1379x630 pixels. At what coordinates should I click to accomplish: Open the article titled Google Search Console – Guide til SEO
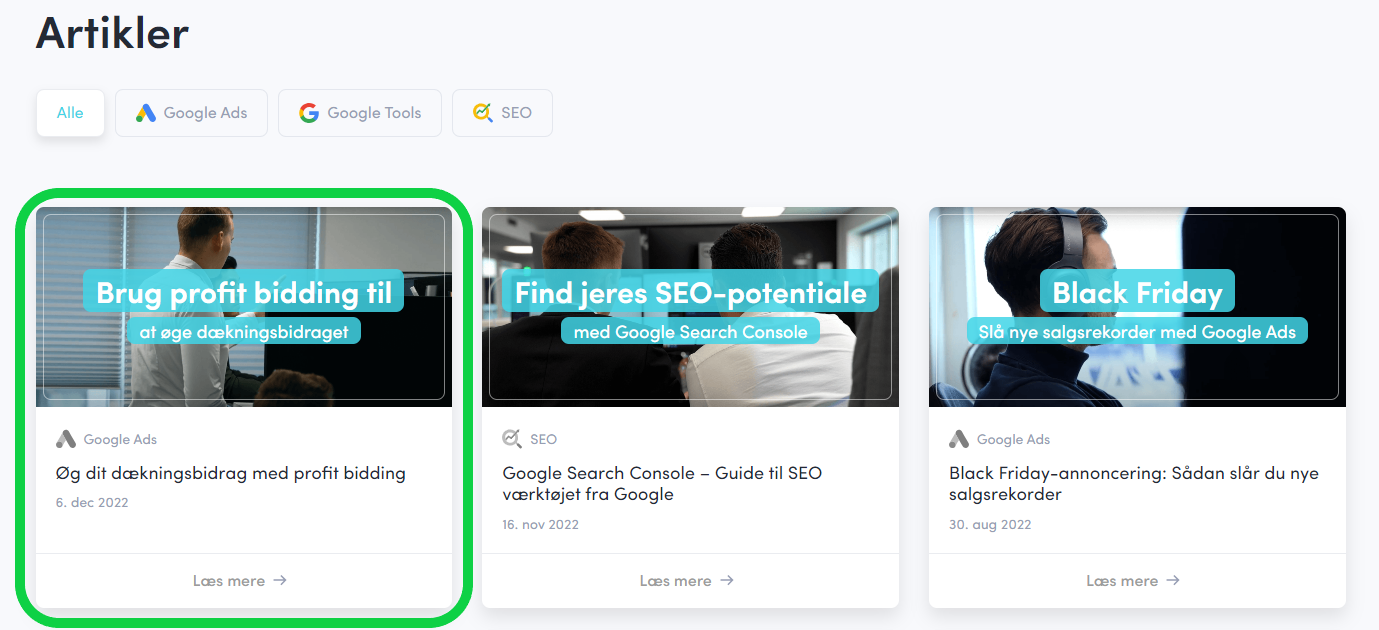tap(662, 483)
